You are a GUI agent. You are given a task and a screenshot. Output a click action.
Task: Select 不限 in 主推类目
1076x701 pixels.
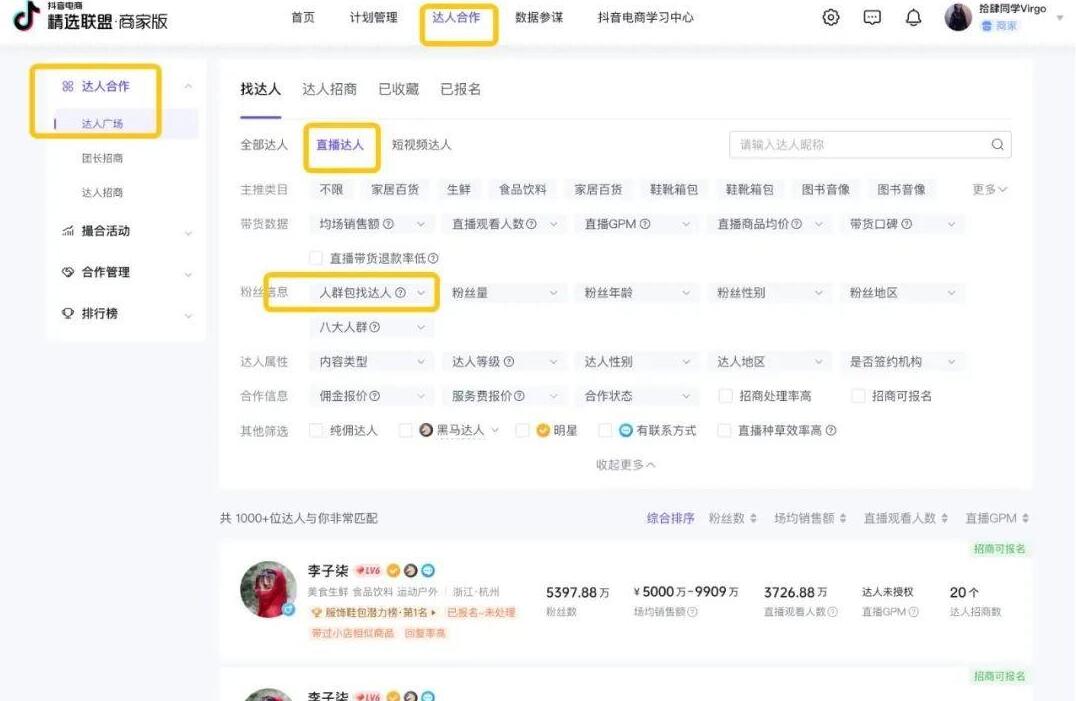[x=331, y=189]
